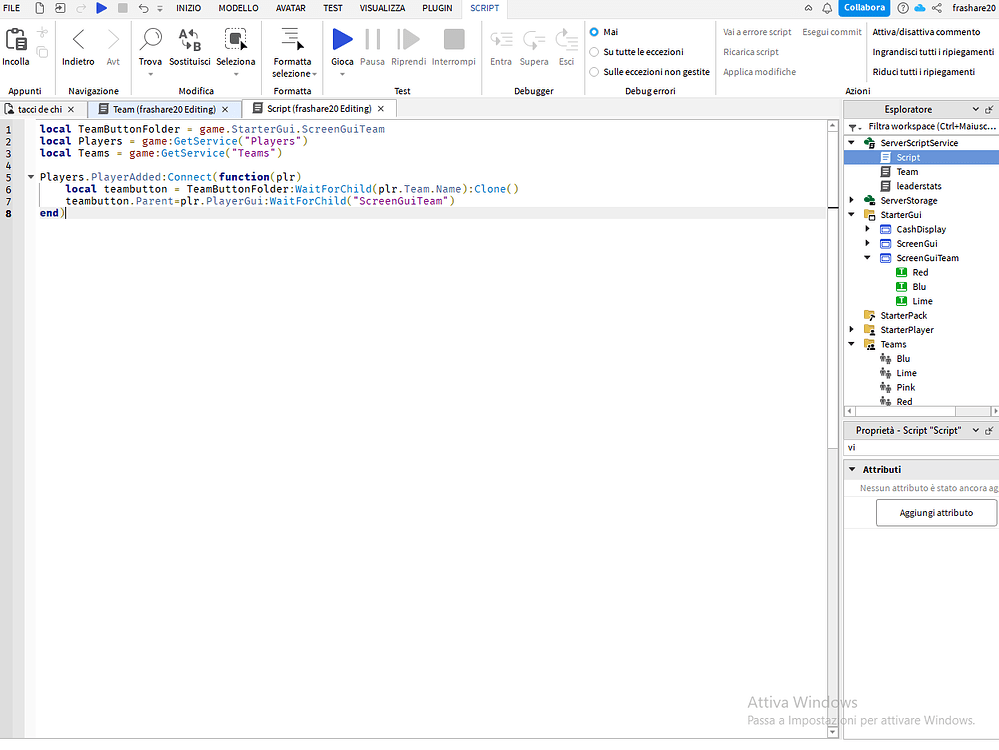The width and height of the screenshot is (999, 750).
Task: Switch to the PLUGIN ribbon tab
Action: coord(437,8)
